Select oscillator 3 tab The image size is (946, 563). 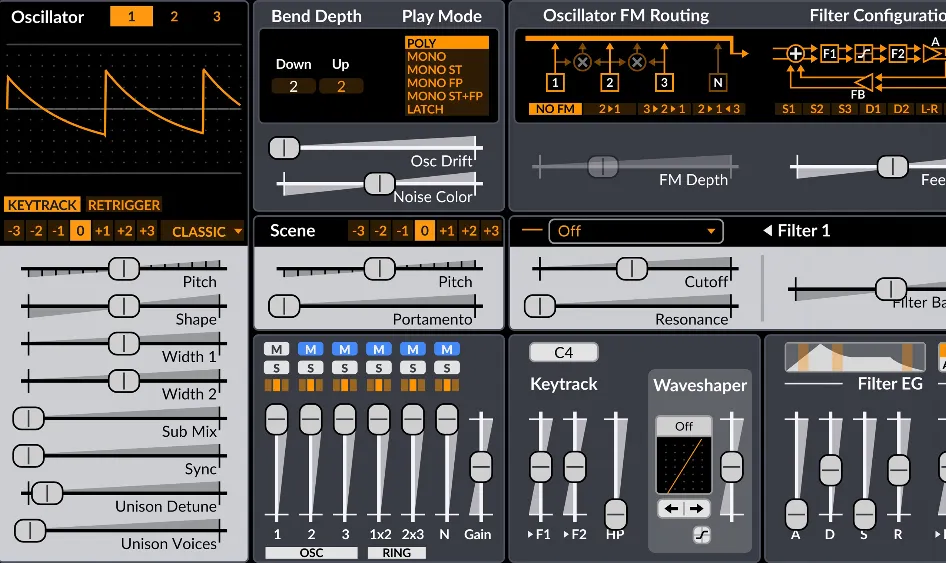217,16
